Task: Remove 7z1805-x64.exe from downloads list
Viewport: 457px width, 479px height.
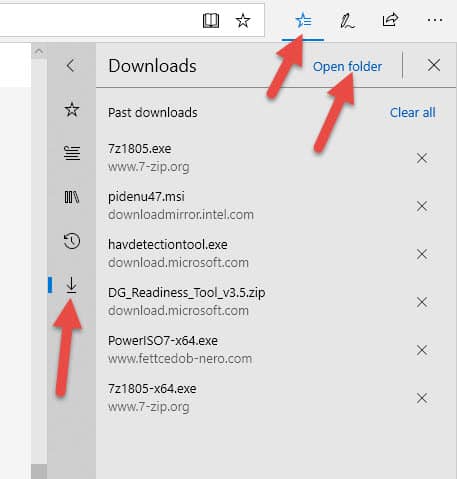Action: pos(422,398)
